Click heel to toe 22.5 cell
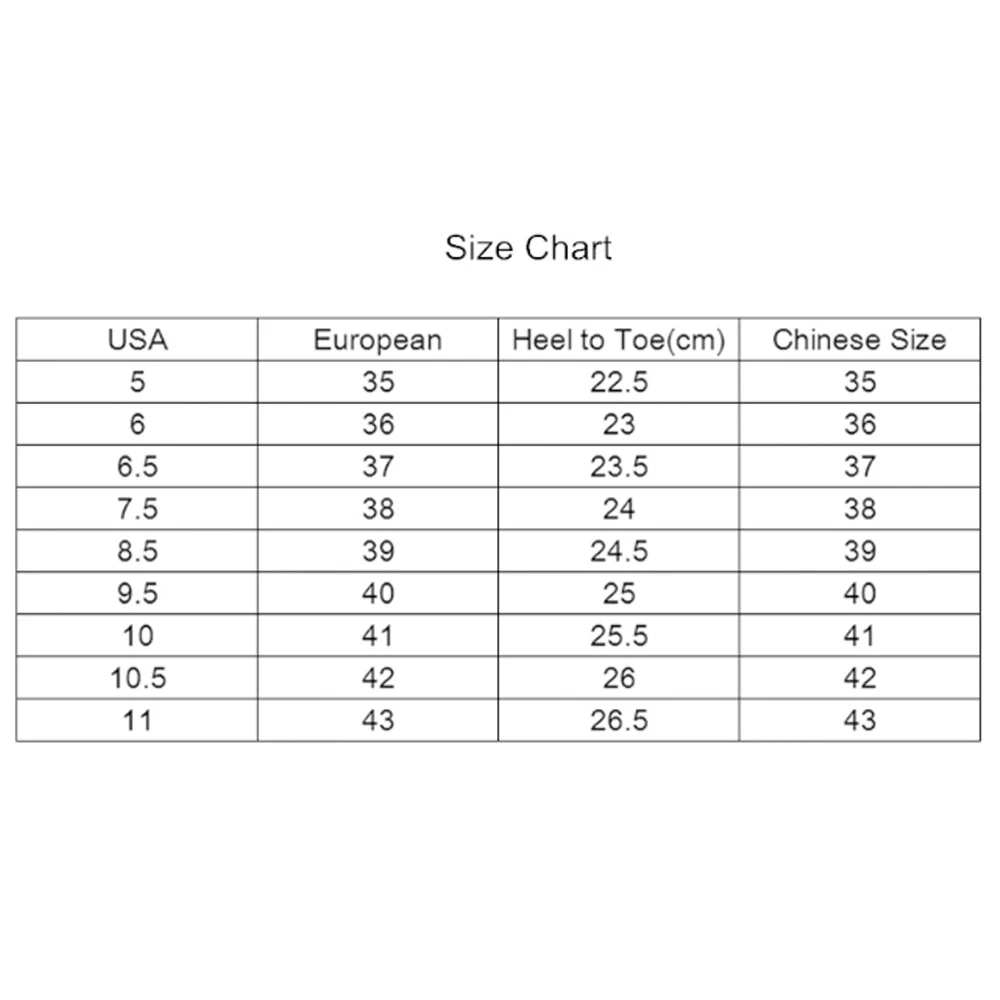 pos(619,382)
